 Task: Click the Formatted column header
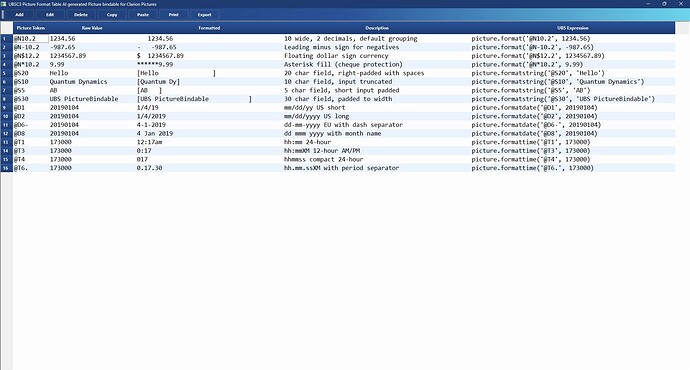(x=209, y=28)
